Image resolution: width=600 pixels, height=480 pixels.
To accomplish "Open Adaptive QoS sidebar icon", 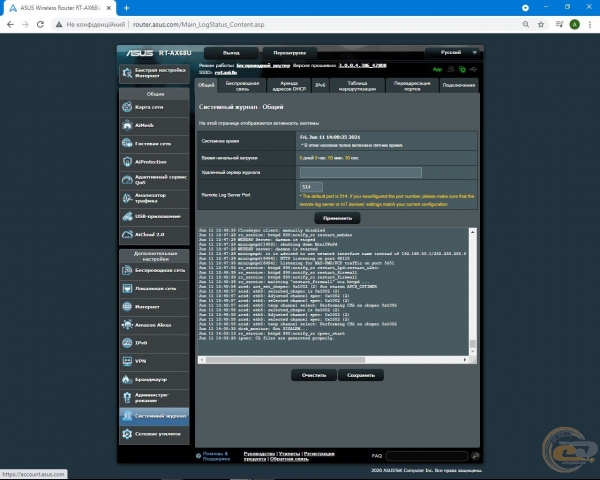I will pos(127,180).
